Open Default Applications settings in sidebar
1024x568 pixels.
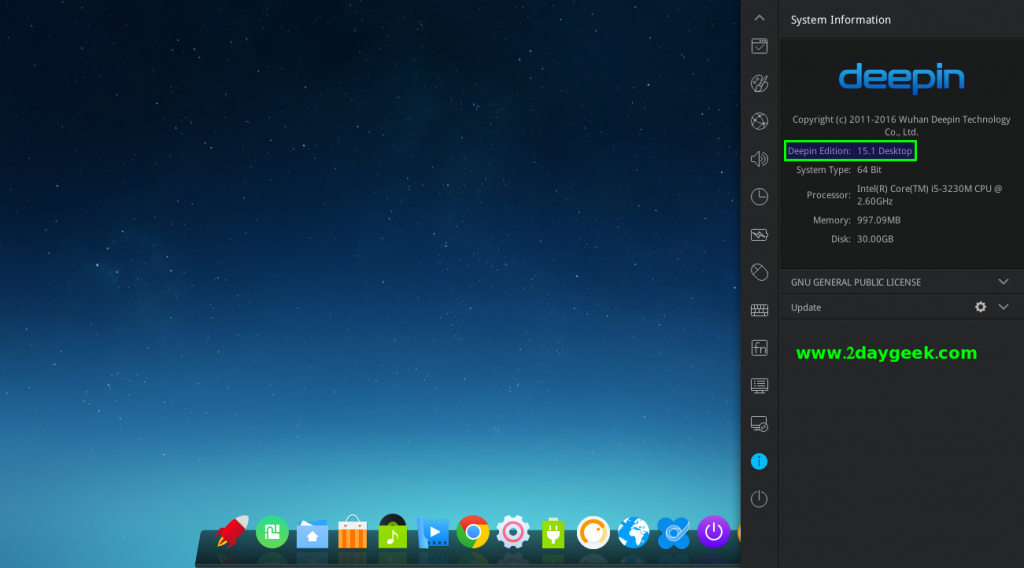coord(759,46)
